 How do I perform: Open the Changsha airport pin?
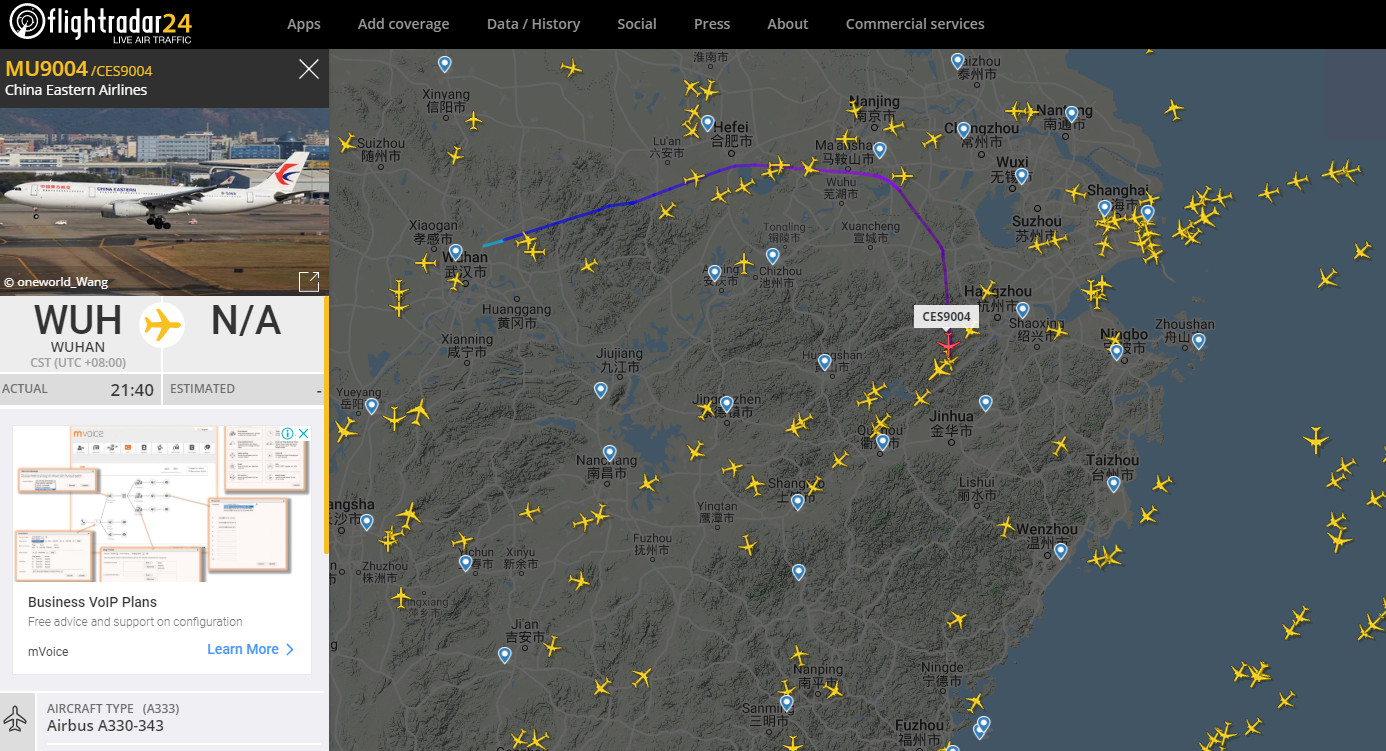coord(366,522)
